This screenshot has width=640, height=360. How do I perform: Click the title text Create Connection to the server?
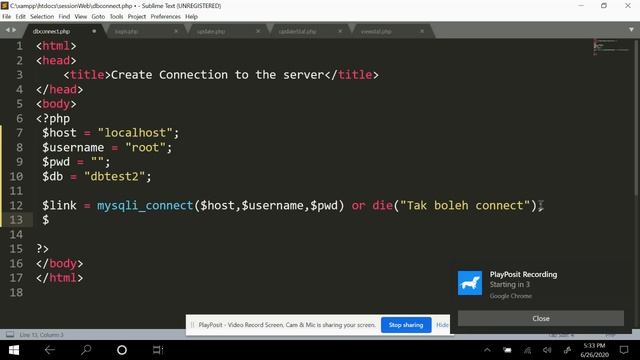point(217,75)
